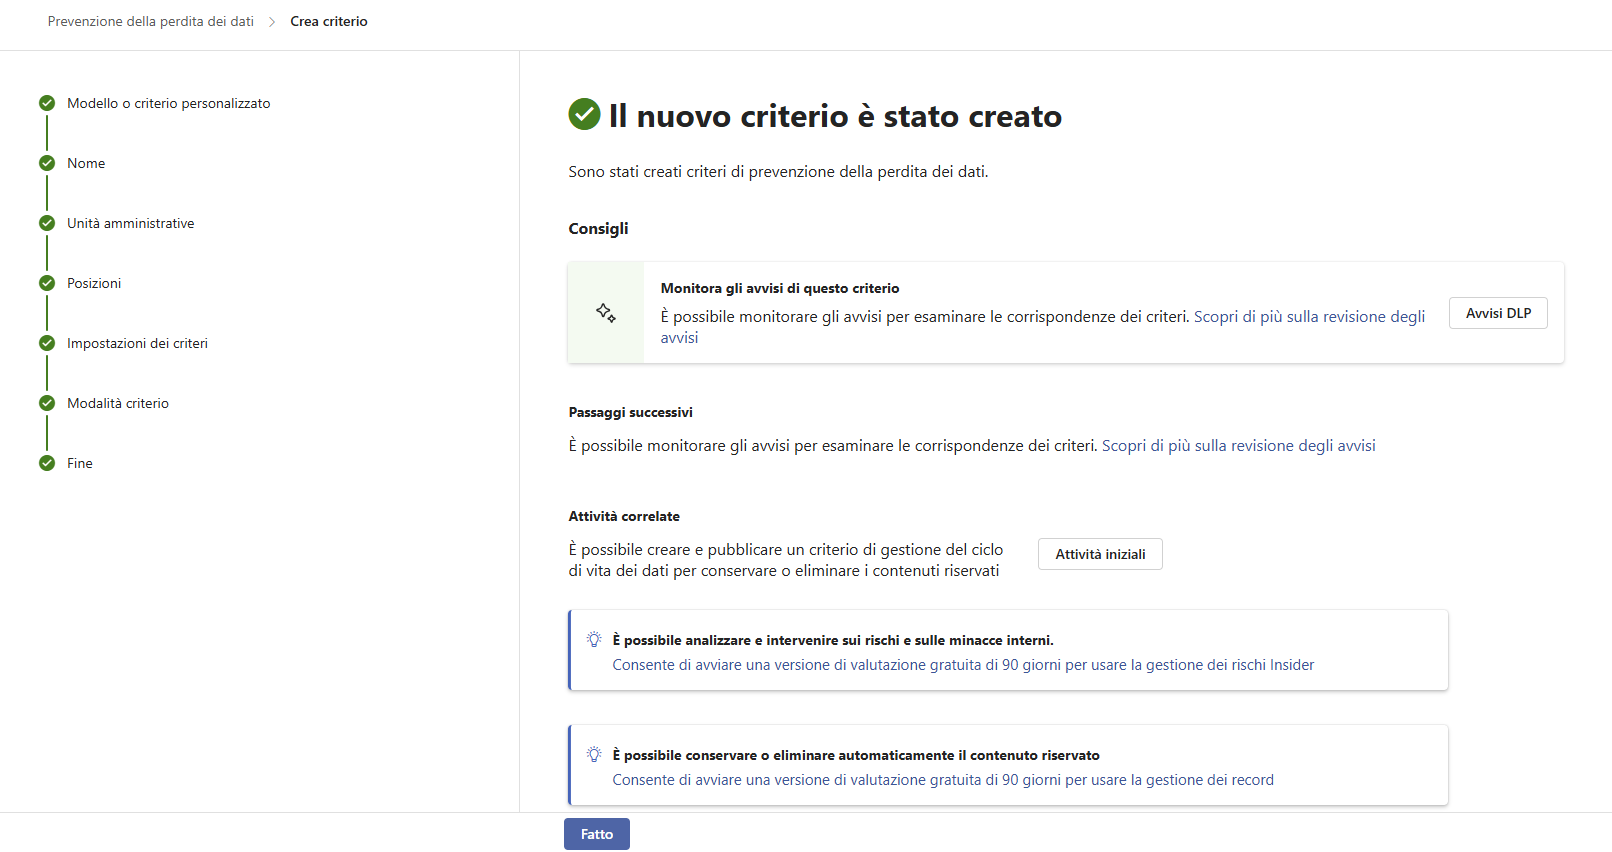
Task: Click the 'Attività correlate' heading
Action: [x=624, y=516]
